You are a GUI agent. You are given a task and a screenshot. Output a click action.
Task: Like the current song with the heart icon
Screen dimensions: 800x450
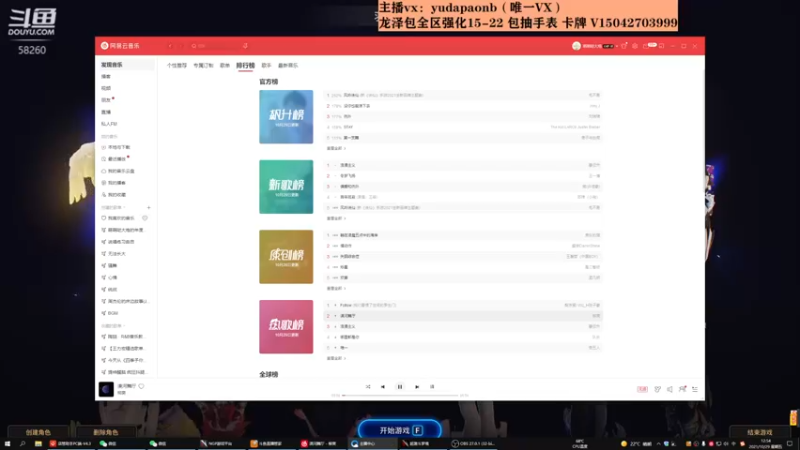[x=141, y=386]
